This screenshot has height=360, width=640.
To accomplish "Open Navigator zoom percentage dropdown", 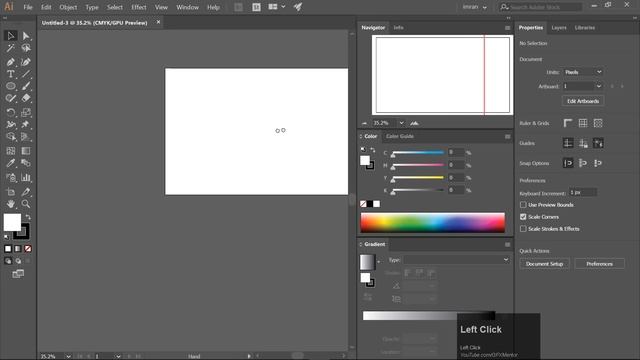I will (402, 123).
